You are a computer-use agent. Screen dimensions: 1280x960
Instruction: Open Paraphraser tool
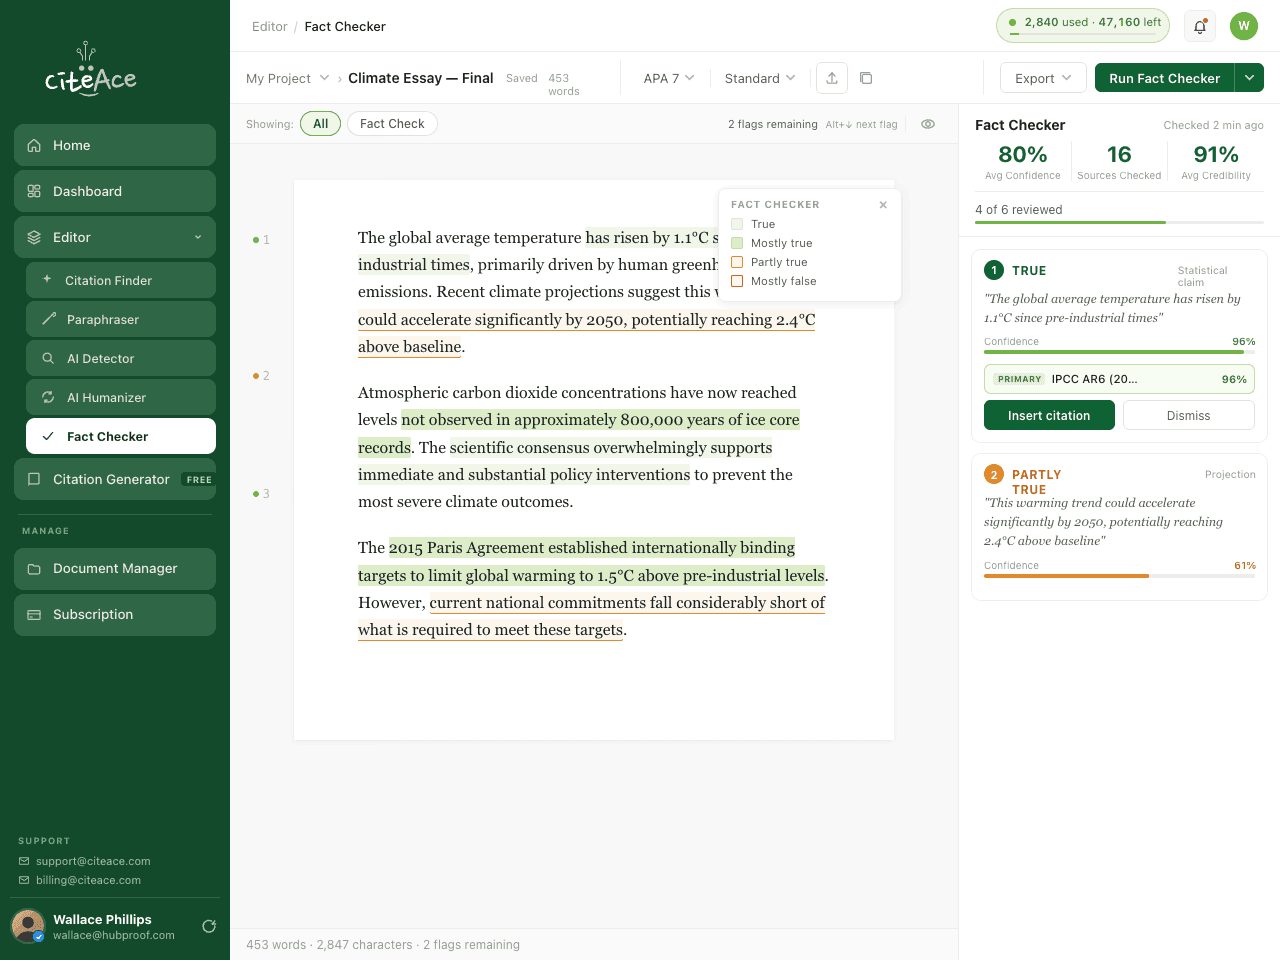(x=121, y=319)
